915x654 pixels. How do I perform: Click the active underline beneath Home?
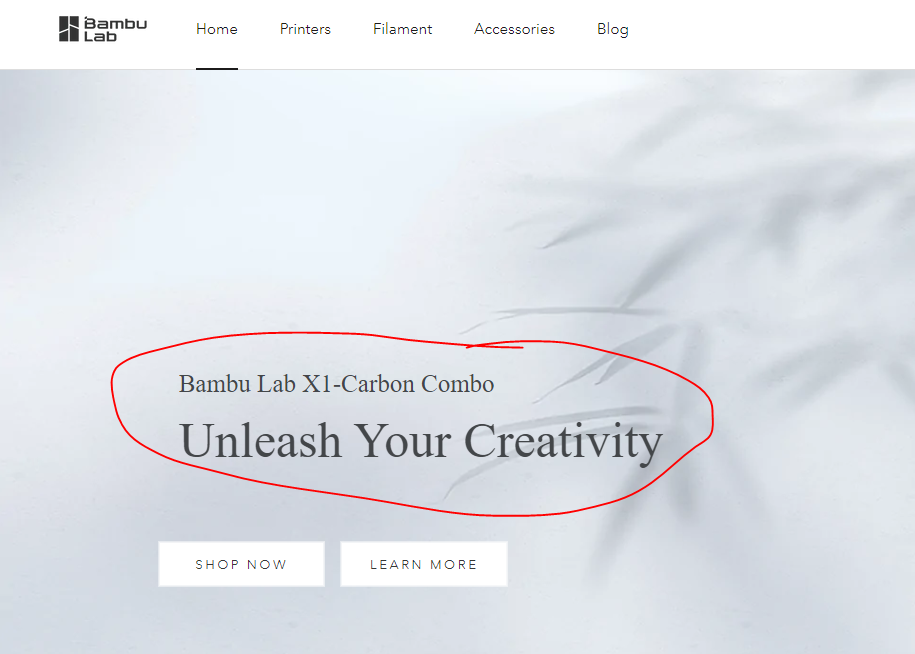216,68
